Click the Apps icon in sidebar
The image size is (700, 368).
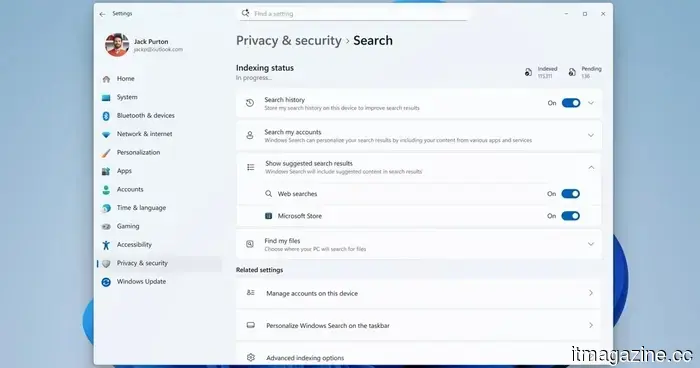(106, 171)
